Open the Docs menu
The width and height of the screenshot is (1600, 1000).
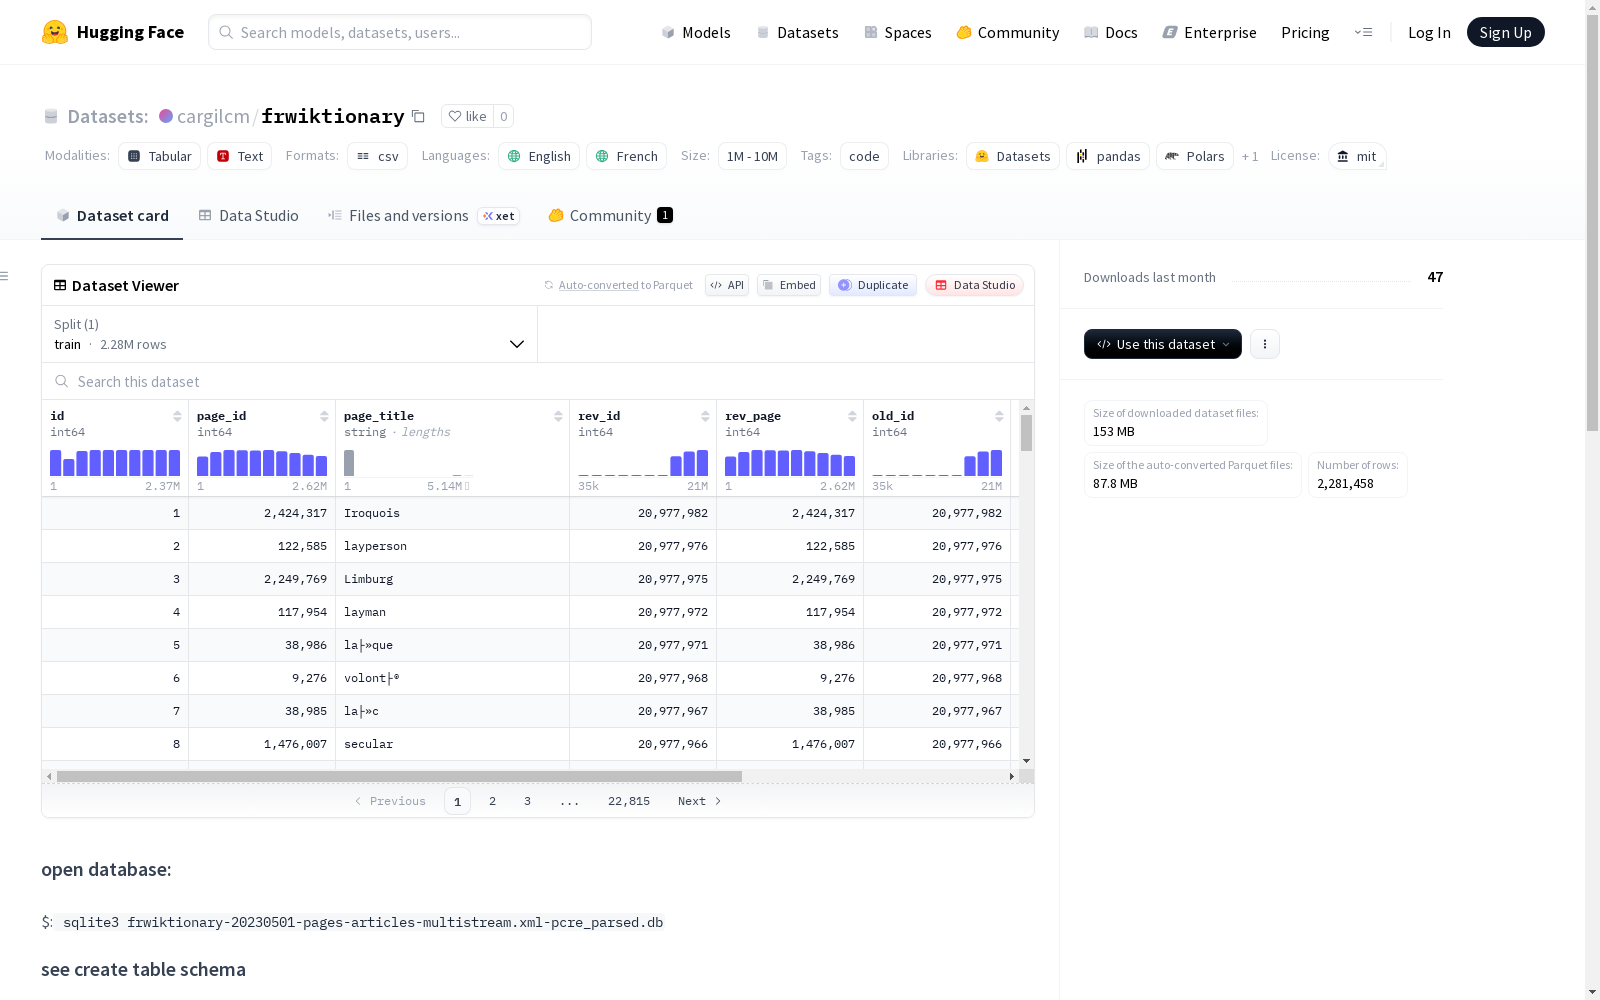click(1111, 32)
